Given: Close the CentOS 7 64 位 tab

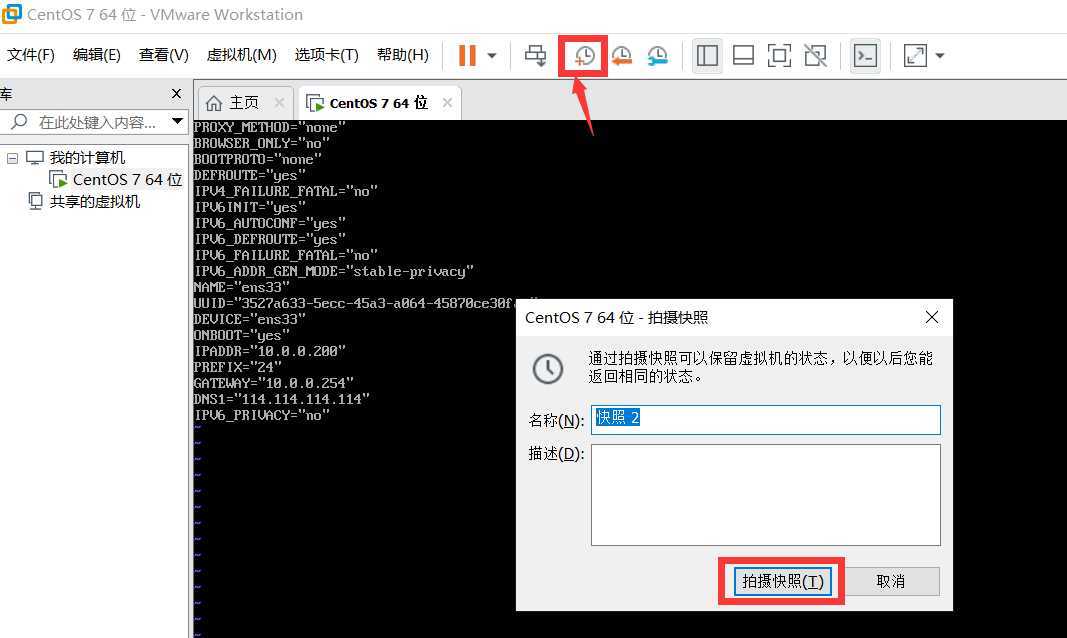Looking at the screenshot, I should coord(447,102).
